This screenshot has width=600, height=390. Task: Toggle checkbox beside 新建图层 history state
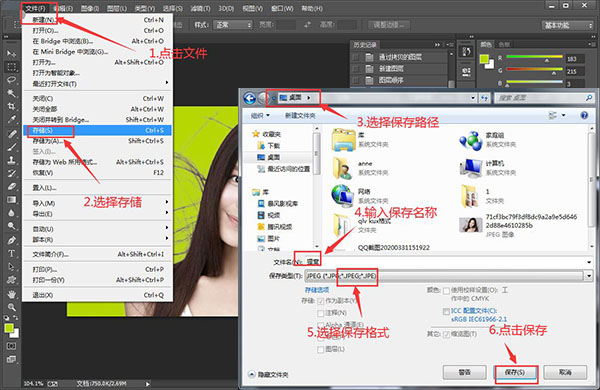[x=356, y=69]
